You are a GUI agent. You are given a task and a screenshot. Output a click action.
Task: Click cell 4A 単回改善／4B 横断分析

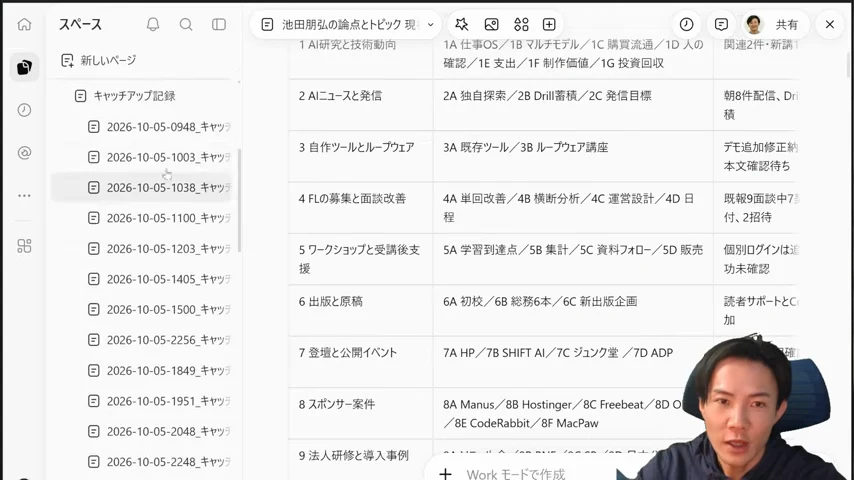573,208
